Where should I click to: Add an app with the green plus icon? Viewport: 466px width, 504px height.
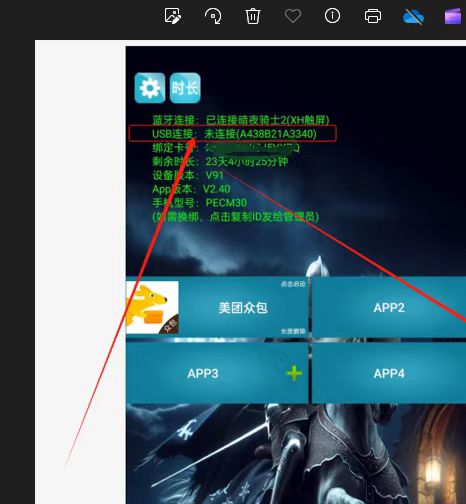pos(294,373)
